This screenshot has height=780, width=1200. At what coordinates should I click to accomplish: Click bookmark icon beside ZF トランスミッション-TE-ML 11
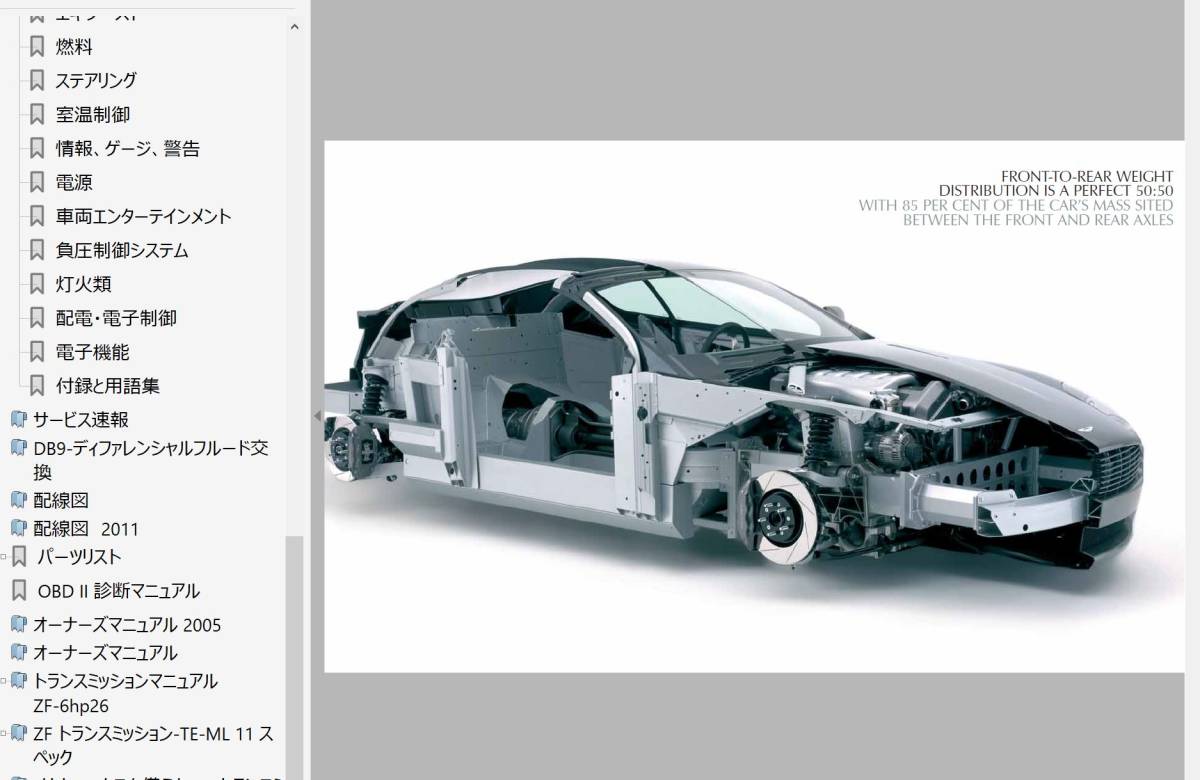pyautogui.click(x=19, y=734)
